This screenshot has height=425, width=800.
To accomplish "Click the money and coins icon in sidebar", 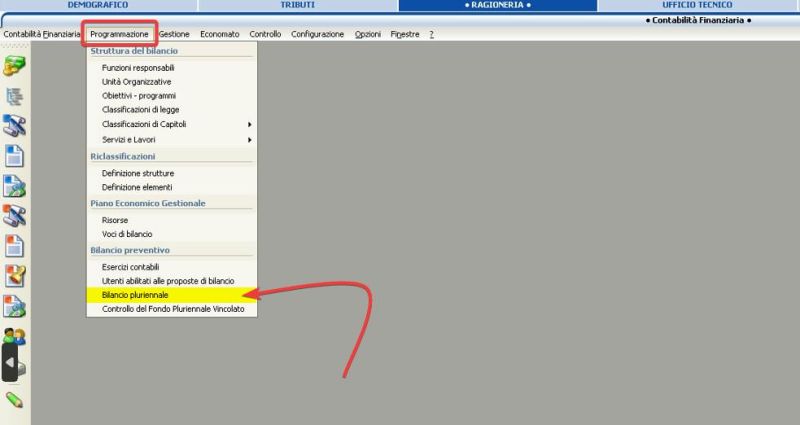I will [x=14, y=66].
